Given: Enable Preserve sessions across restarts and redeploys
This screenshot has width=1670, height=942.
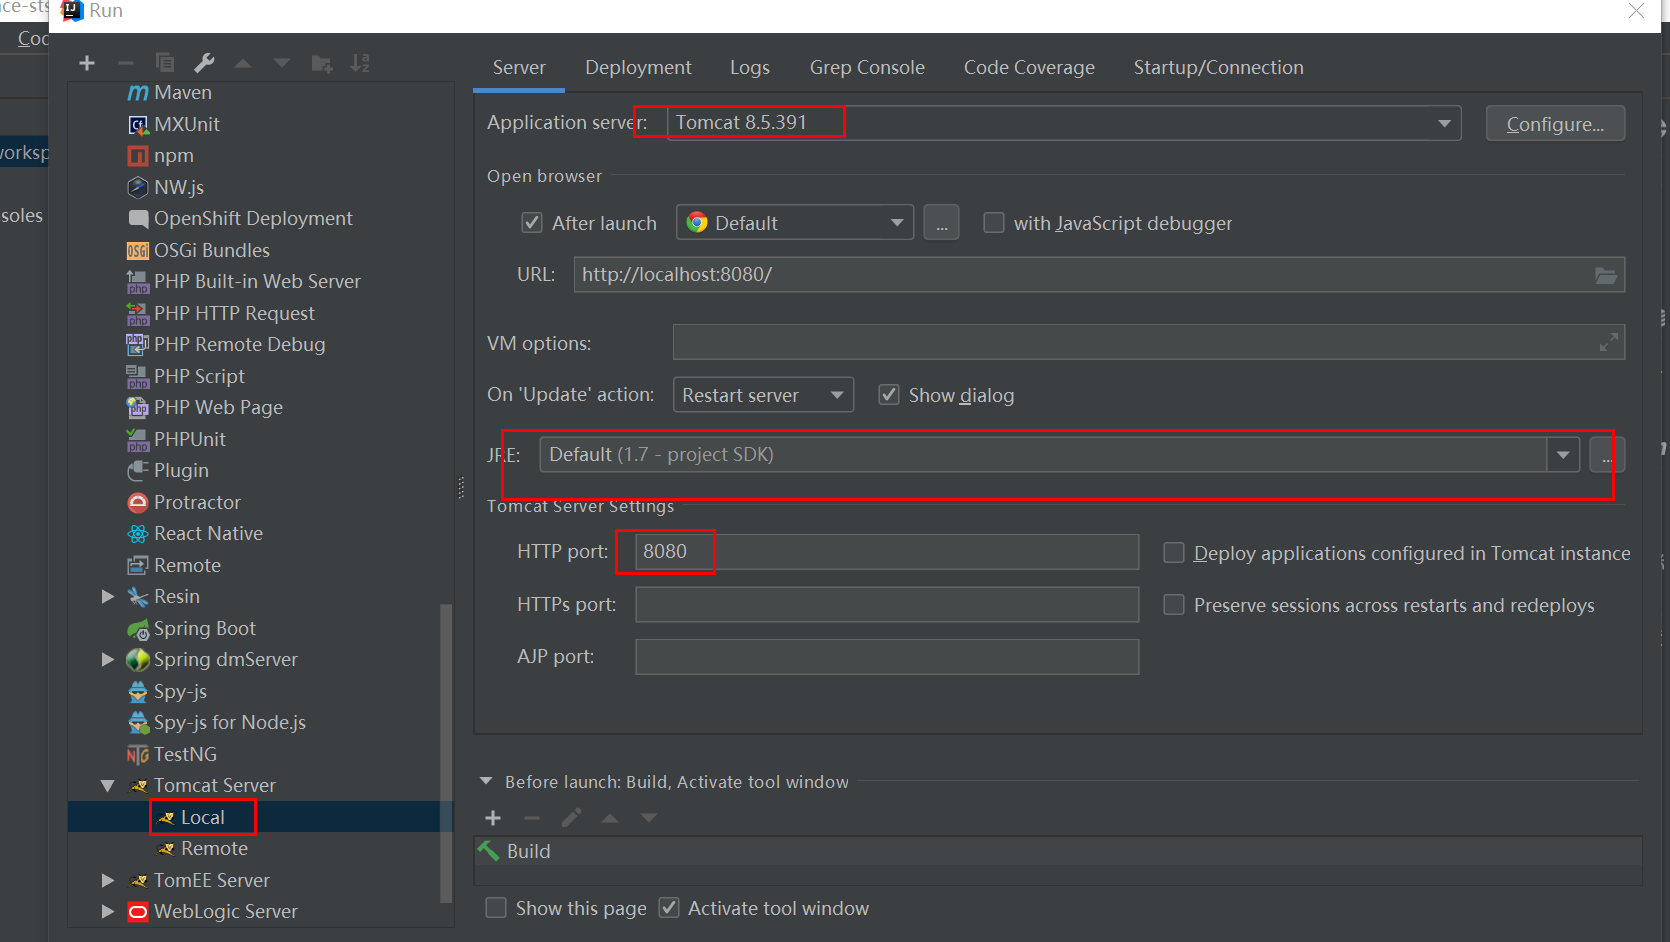Looking at the screenshot, I should pyautogui.click(x=1174, y=605).
